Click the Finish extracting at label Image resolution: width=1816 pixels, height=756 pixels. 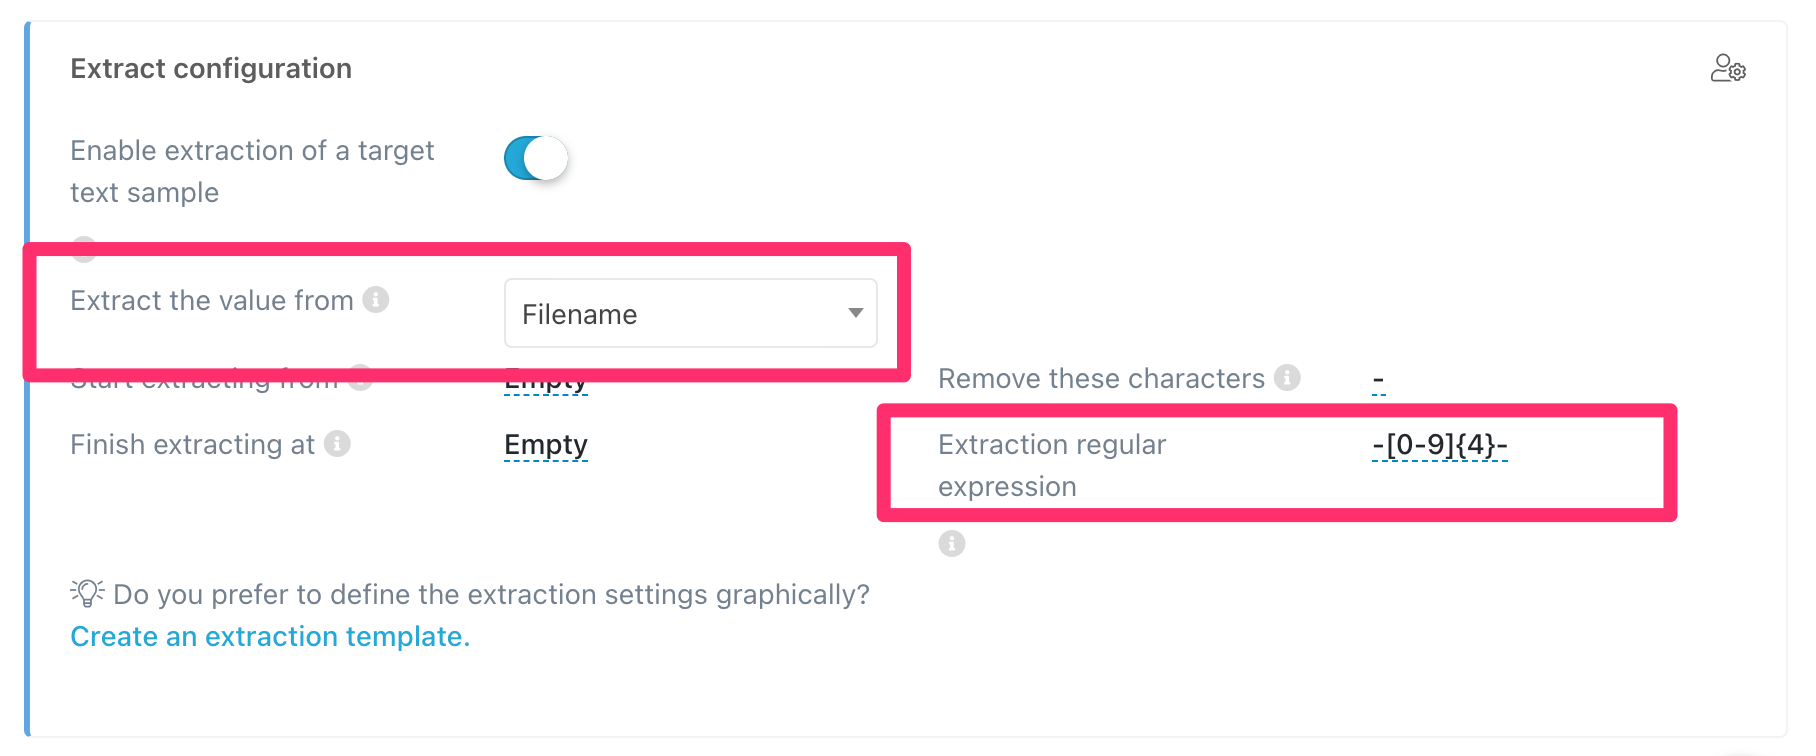tap(192, 444)
